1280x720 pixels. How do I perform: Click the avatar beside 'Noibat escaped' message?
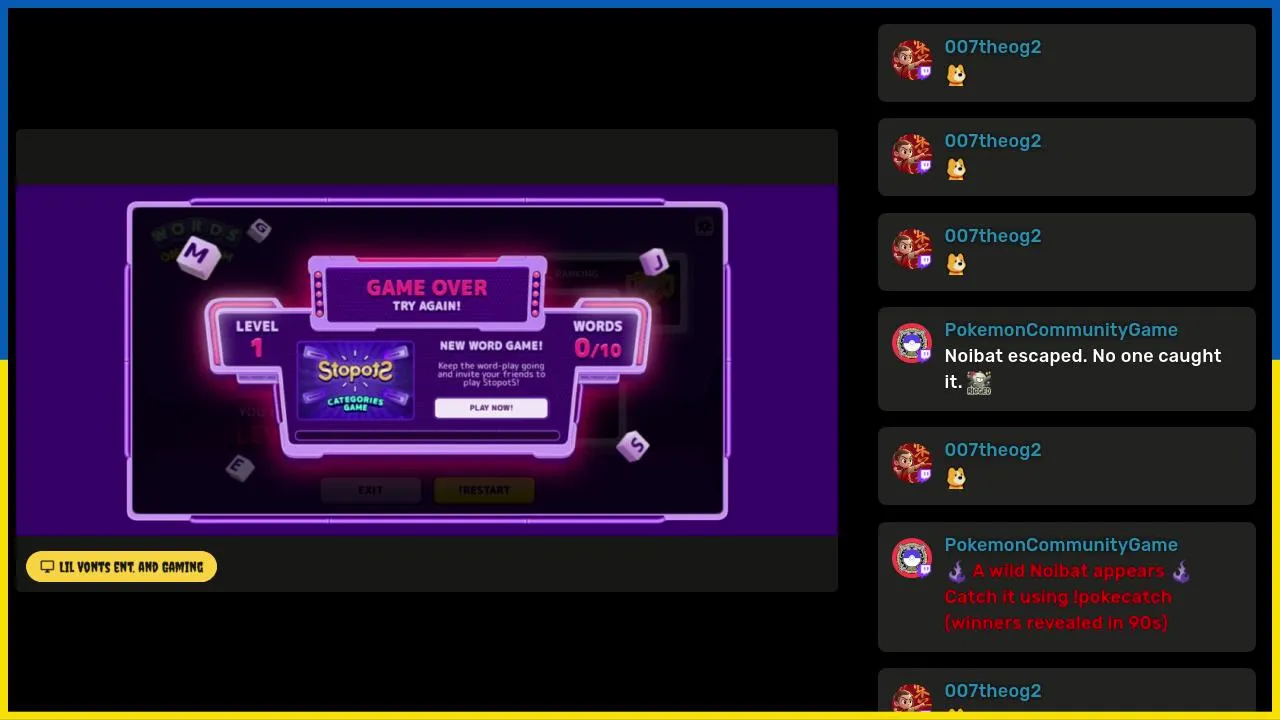click(912, 343)
